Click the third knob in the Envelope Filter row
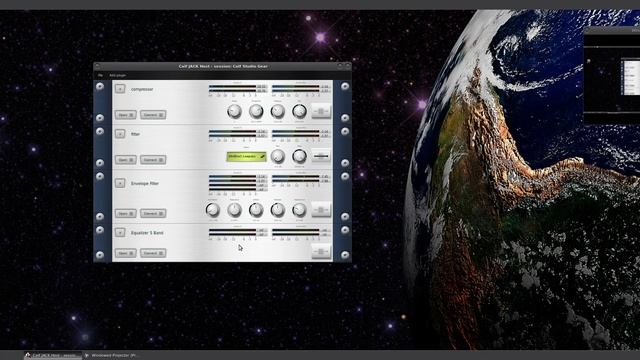 256,210
